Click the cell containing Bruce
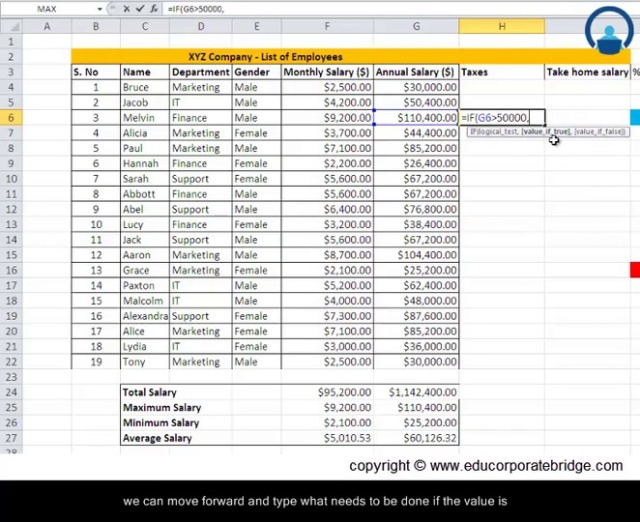Image resolution: width=640 pixels, height=522 pixels. (145, 87)
